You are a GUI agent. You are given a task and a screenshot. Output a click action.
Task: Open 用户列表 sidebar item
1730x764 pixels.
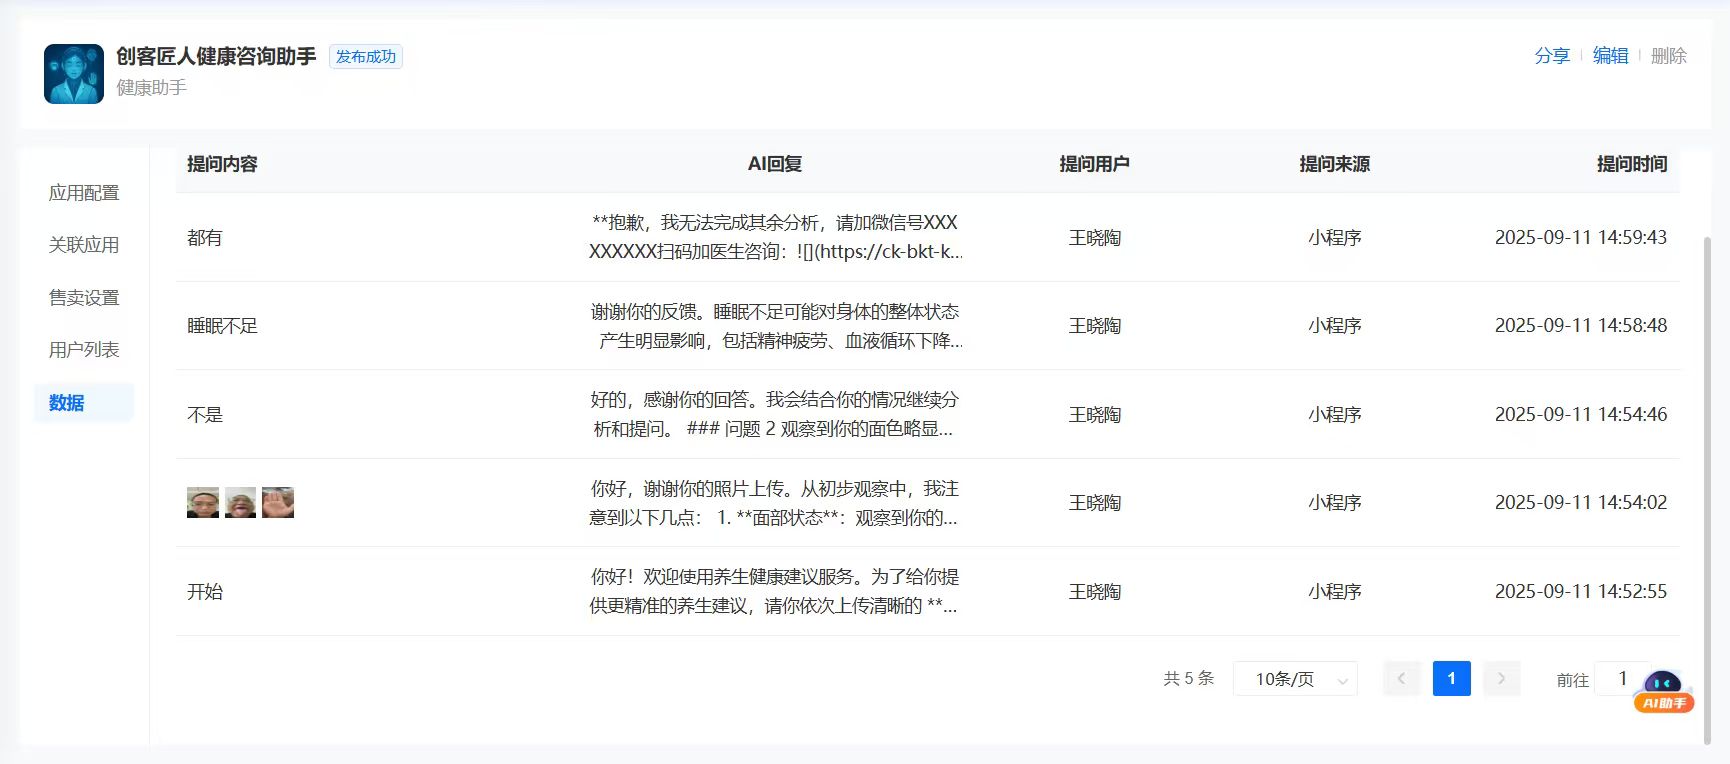coord(84,350)
